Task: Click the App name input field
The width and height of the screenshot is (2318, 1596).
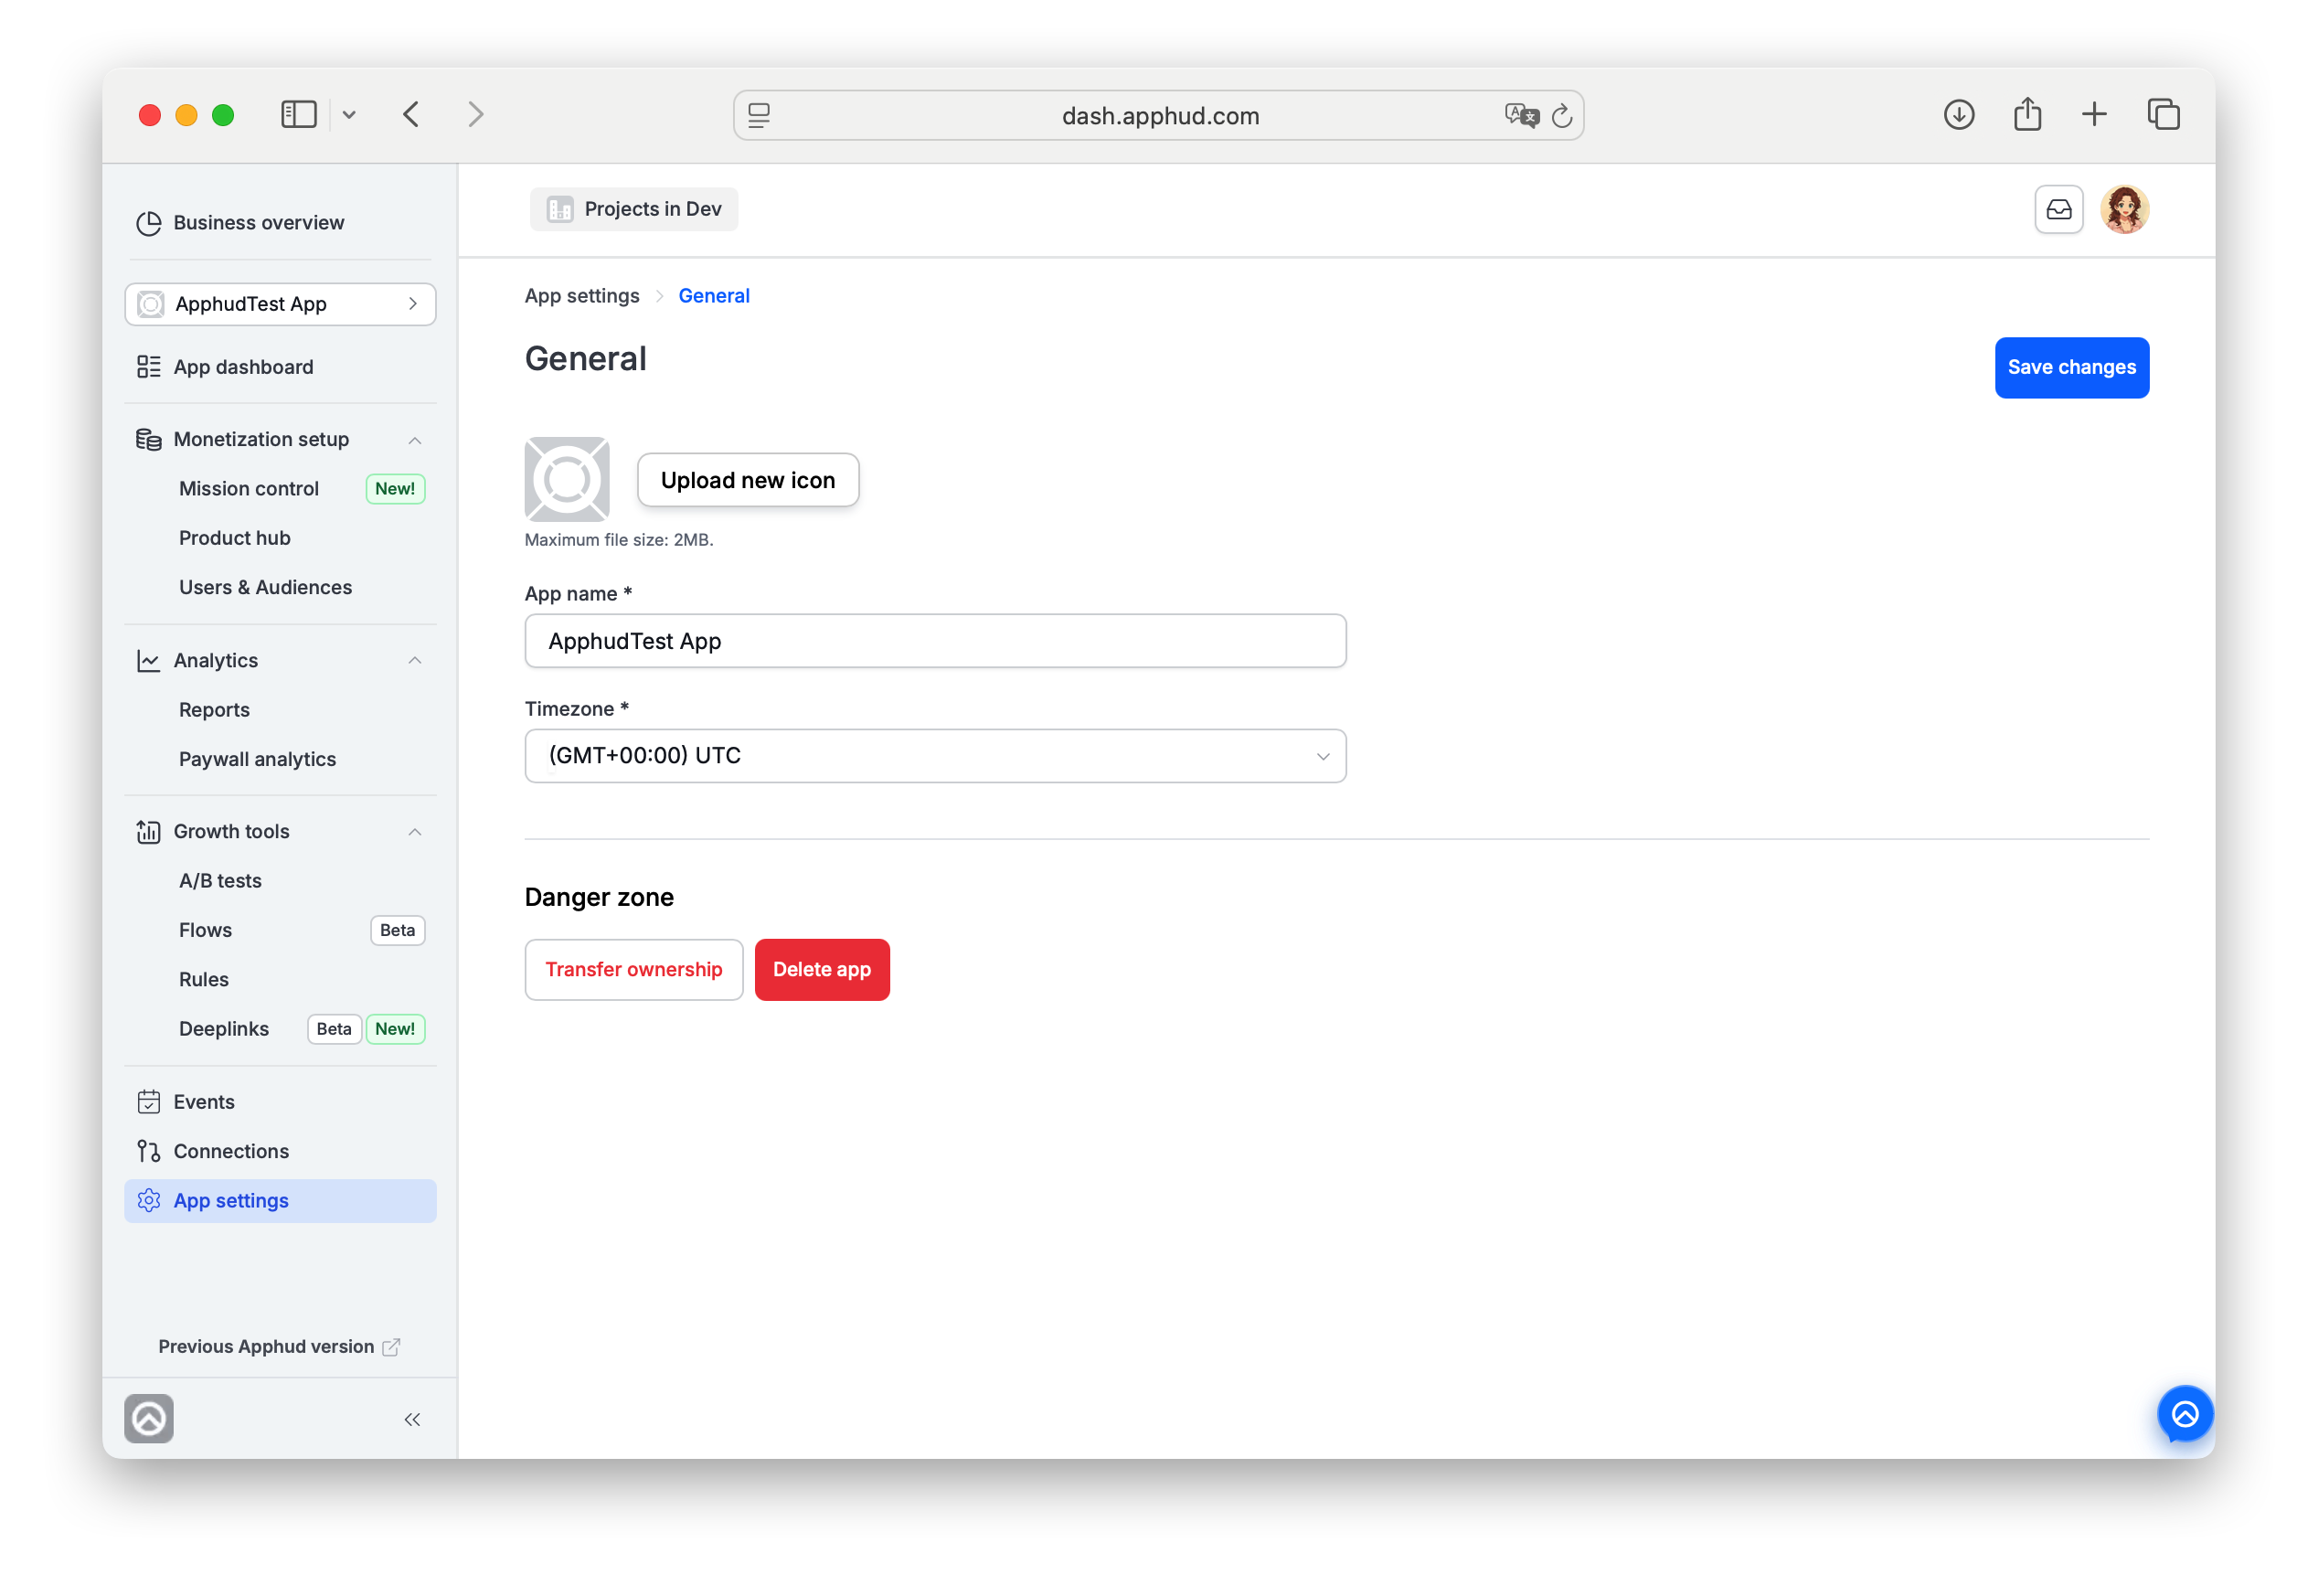Action: tap(935, 641)
